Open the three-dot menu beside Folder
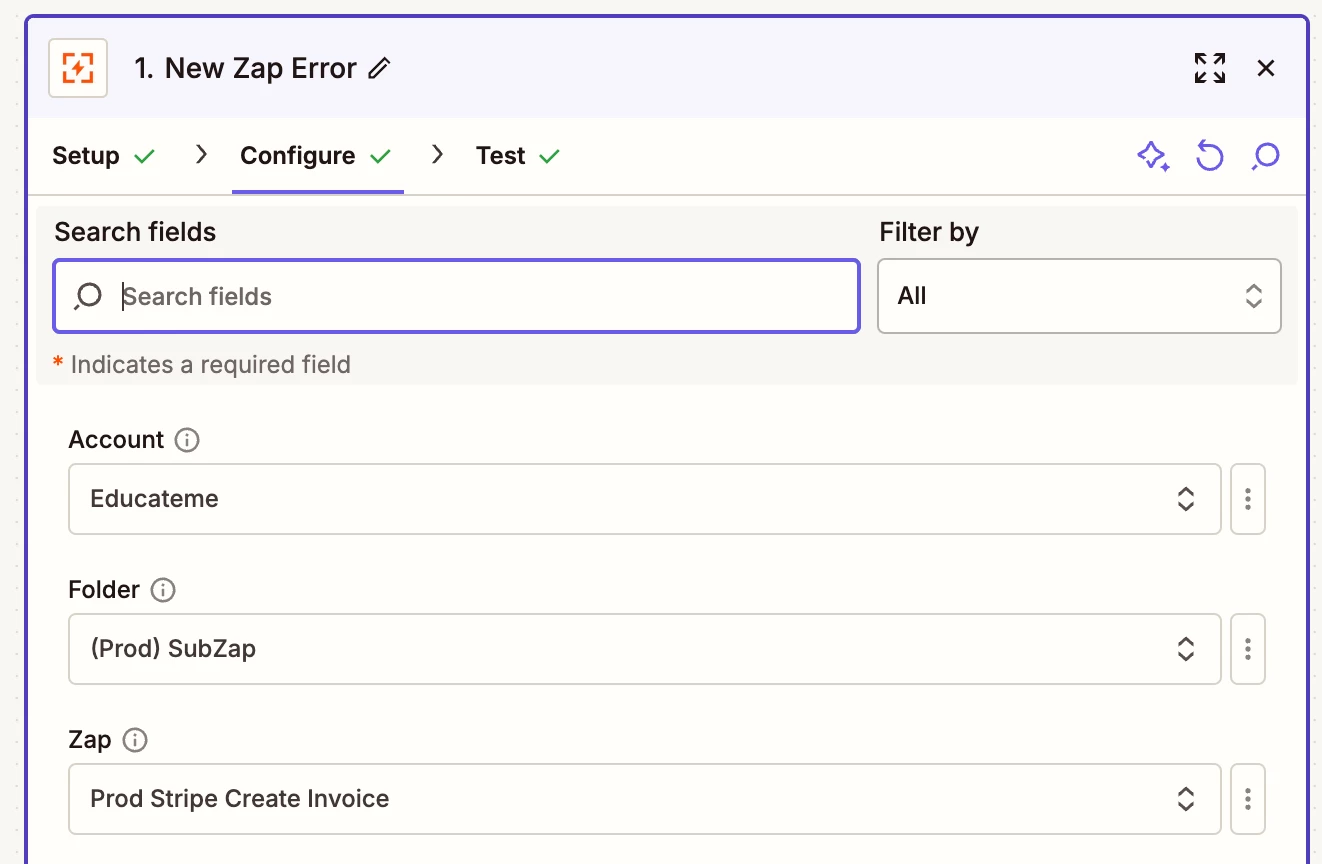Screen dimensions: 1322x864 click(1248, 649)
